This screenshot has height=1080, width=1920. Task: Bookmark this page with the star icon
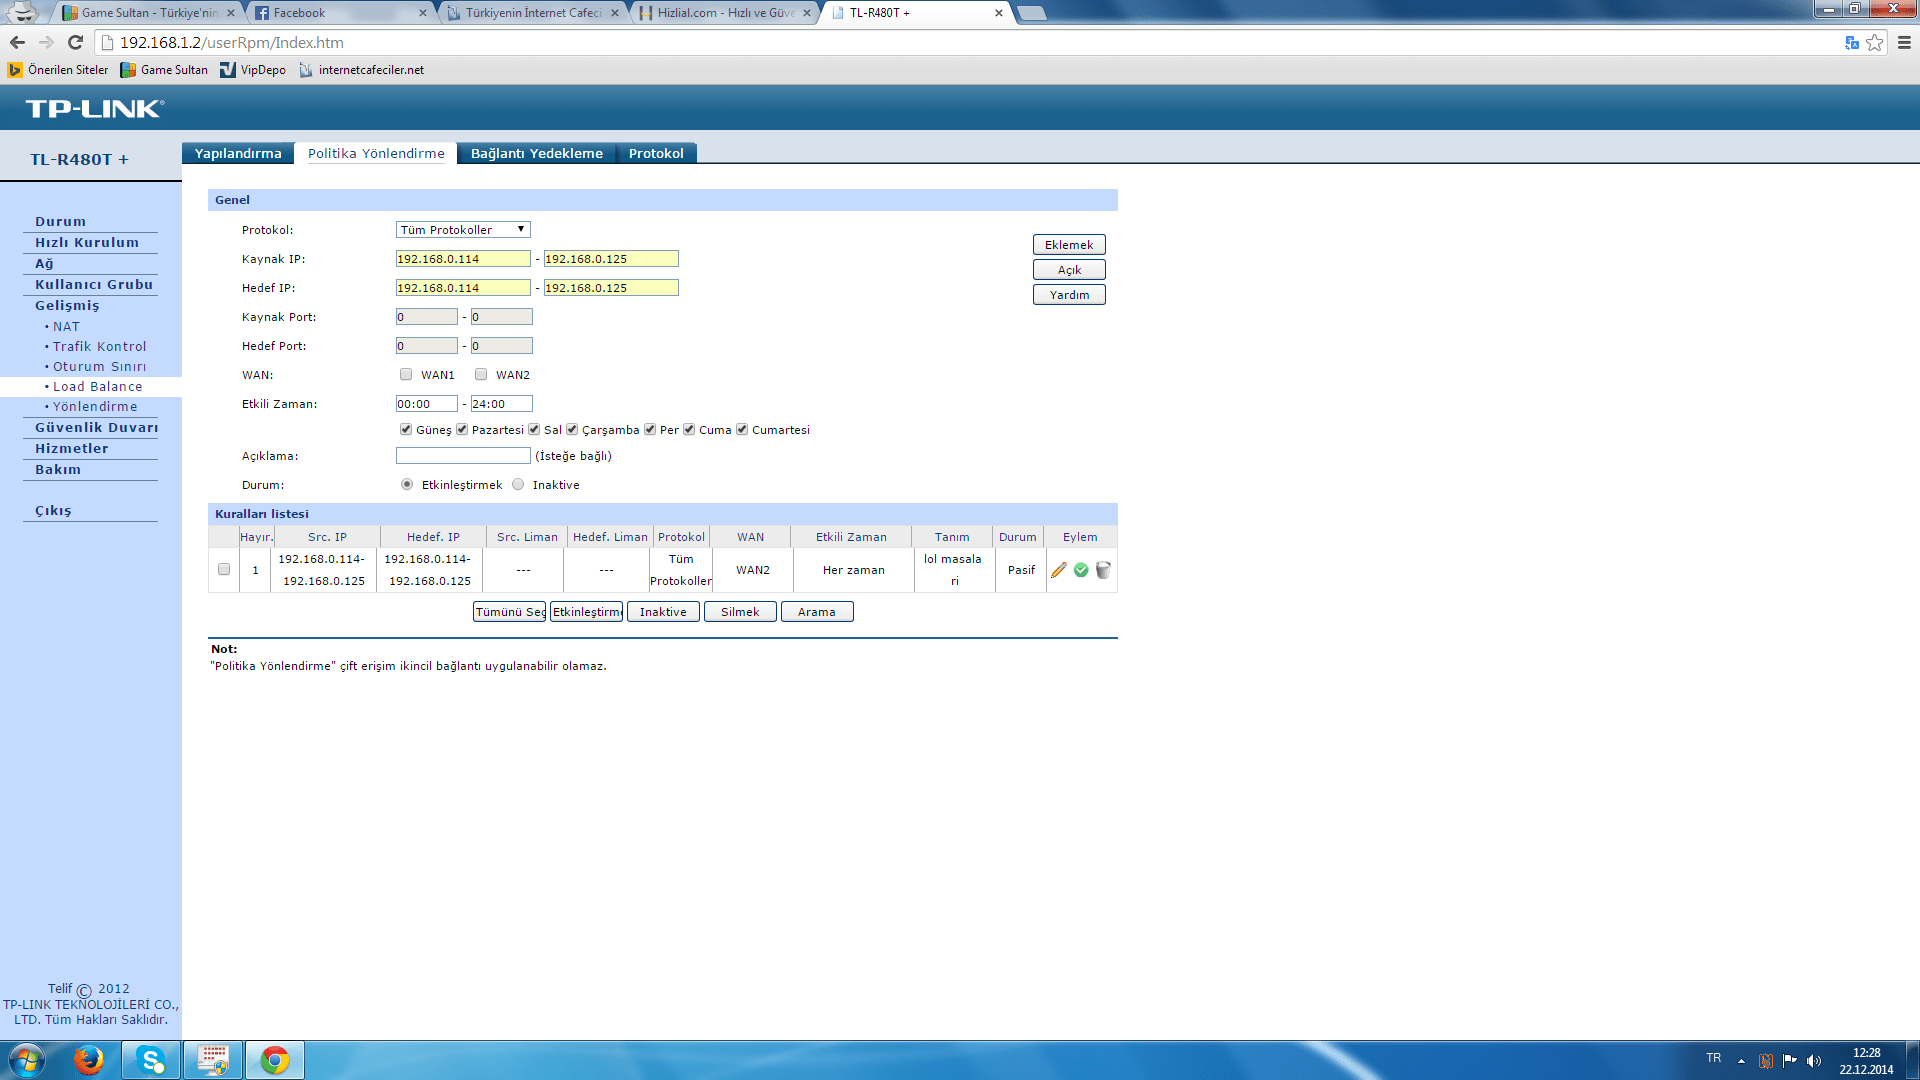pyautogui.click(x=1875, y=42)
